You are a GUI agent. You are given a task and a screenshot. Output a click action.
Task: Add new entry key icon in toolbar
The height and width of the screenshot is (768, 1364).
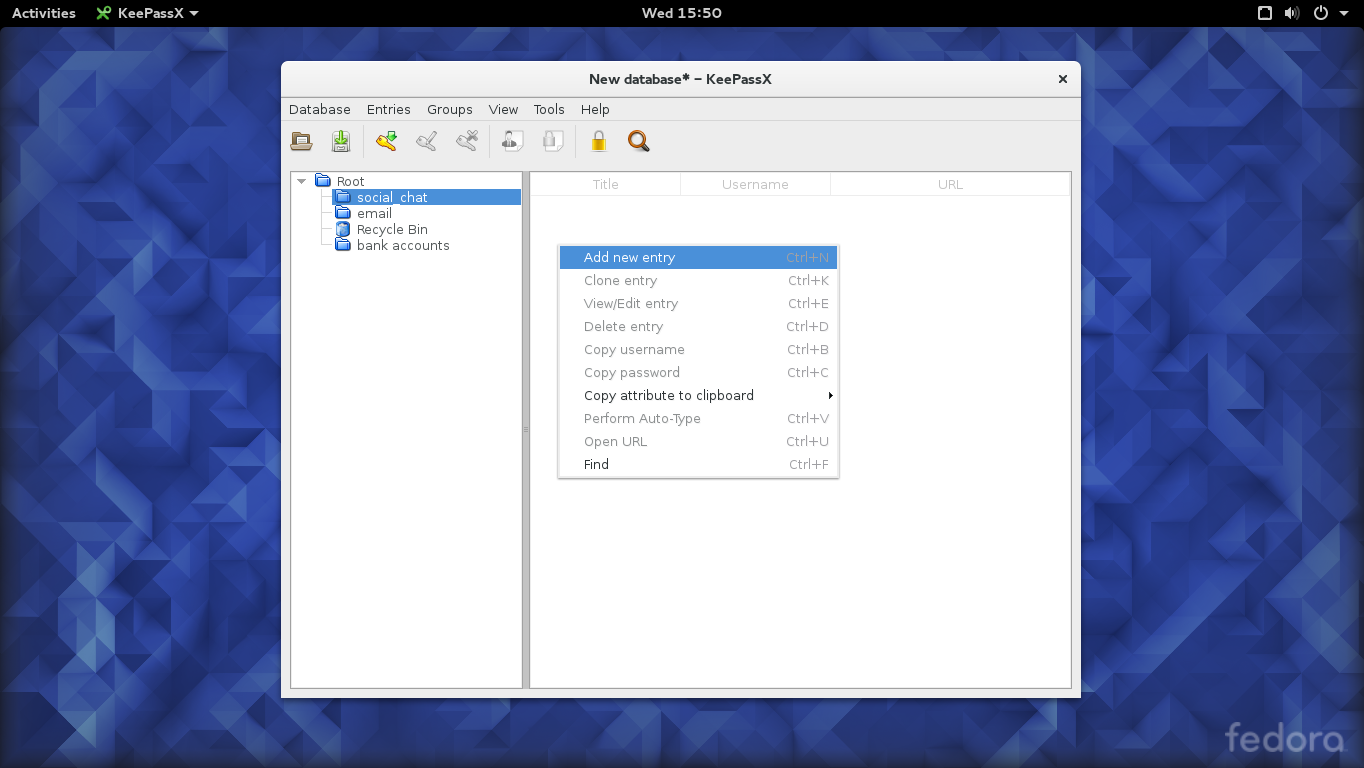tap(386, 141)
